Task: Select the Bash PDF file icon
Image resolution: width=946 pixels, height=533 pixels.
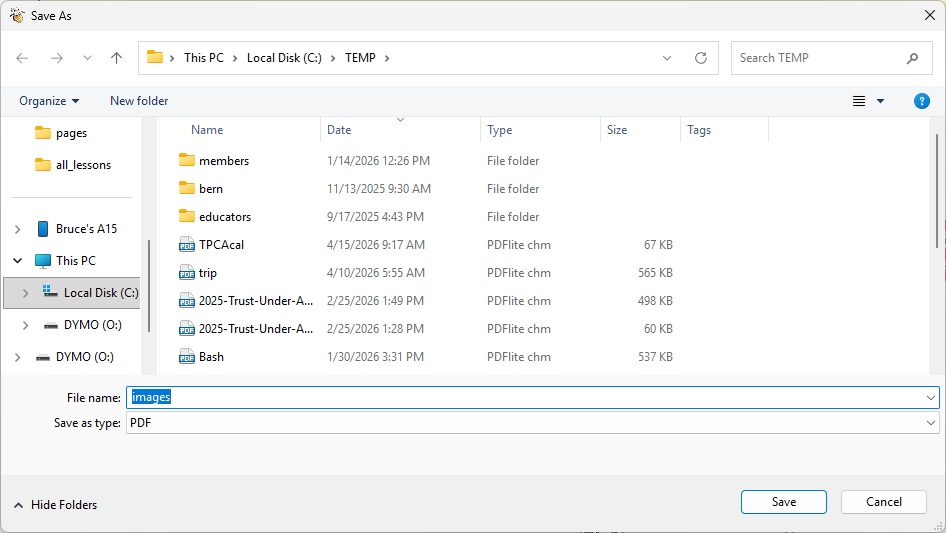Action: click(x=186, y=357)
